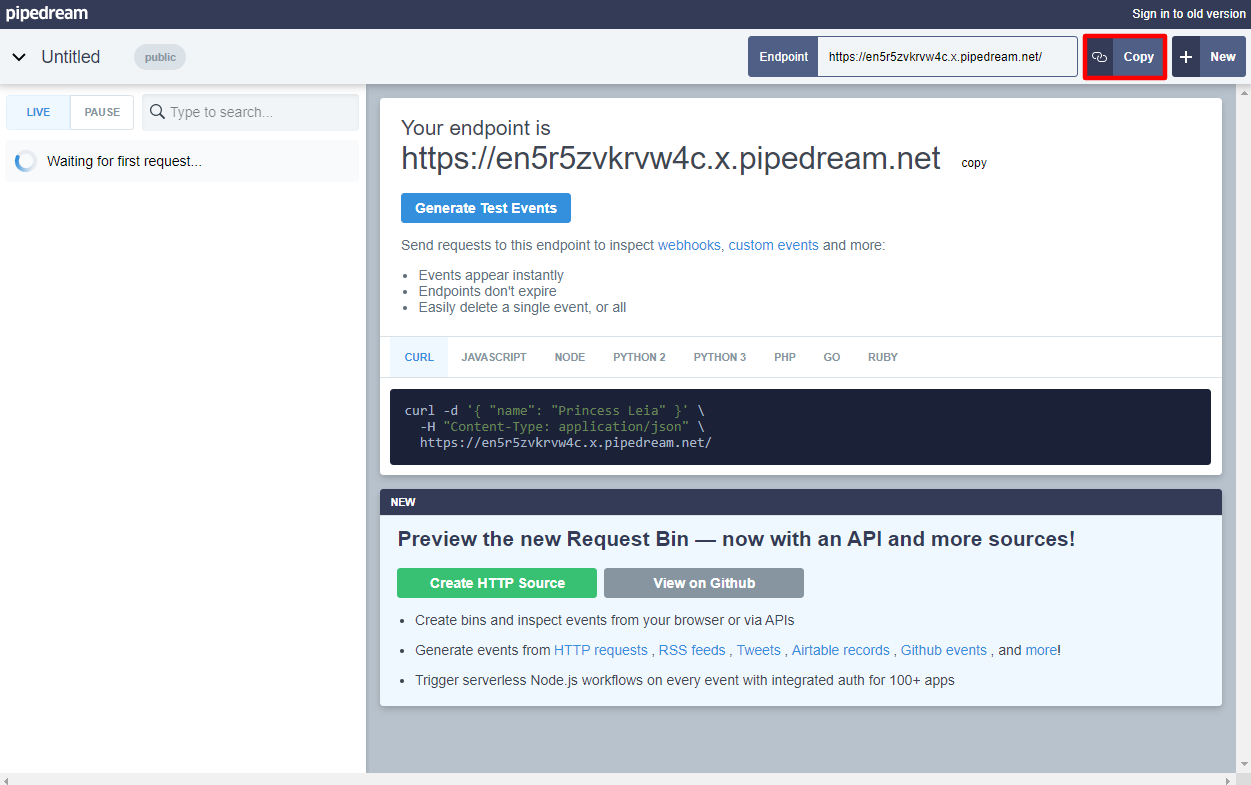
Task: Open the Github events link
Action: click(944, 650)
